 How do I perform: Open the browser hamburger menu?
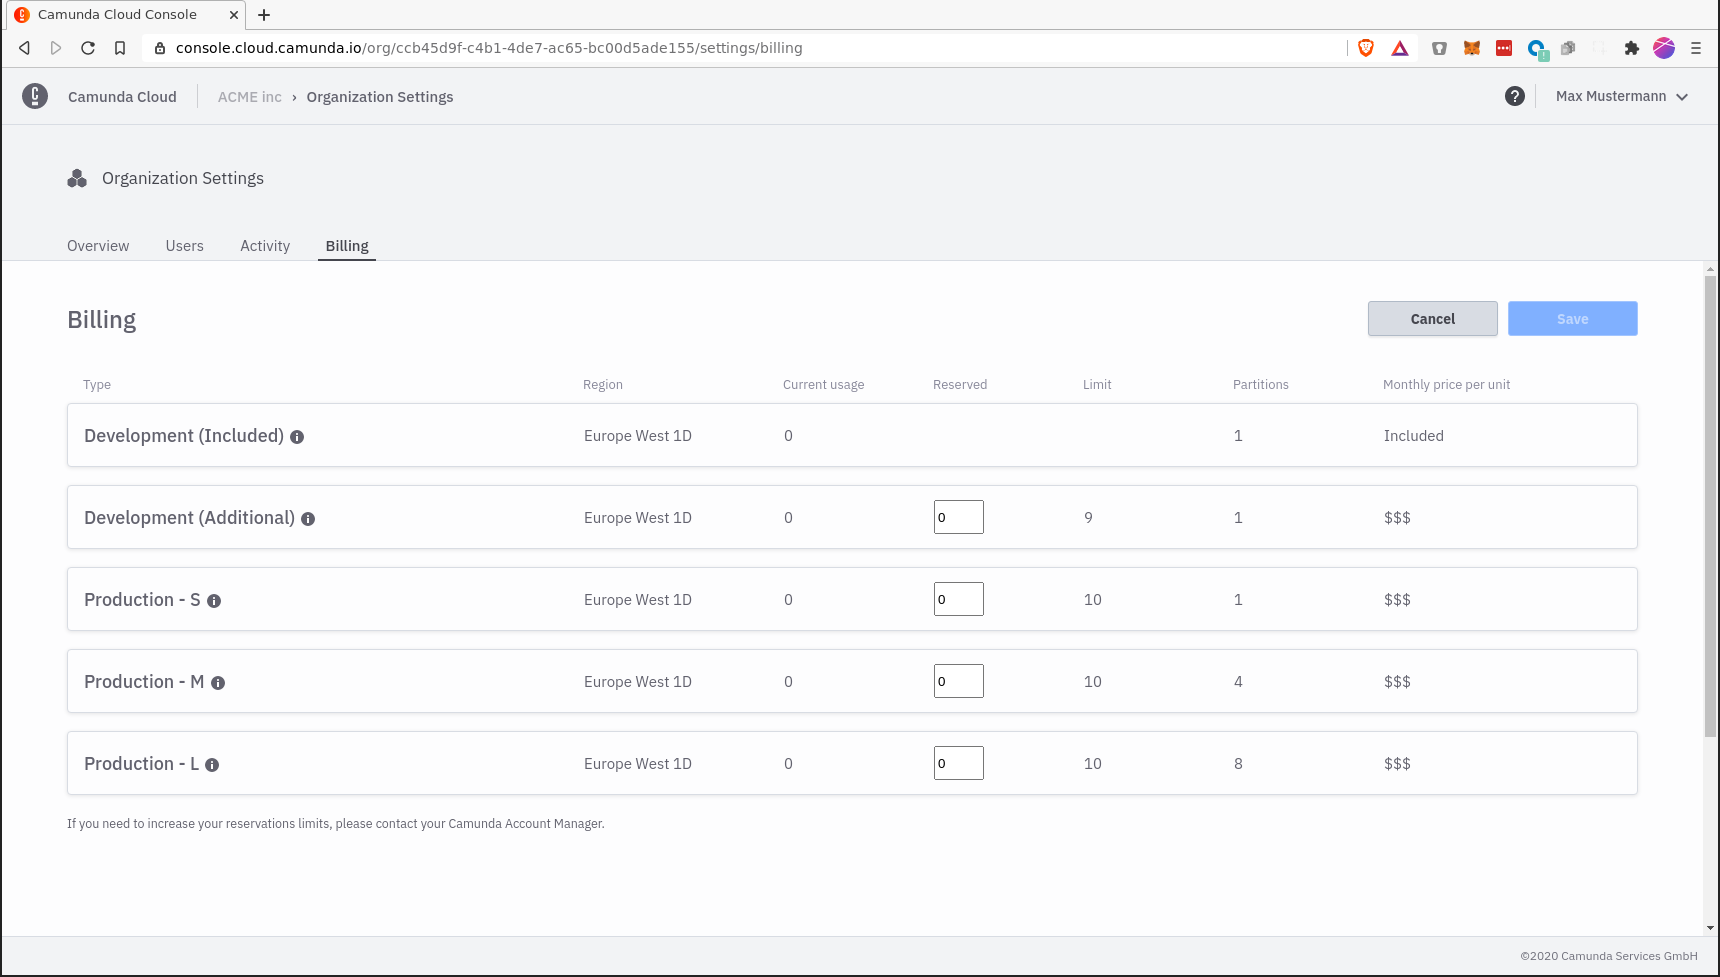(1696, 48)
